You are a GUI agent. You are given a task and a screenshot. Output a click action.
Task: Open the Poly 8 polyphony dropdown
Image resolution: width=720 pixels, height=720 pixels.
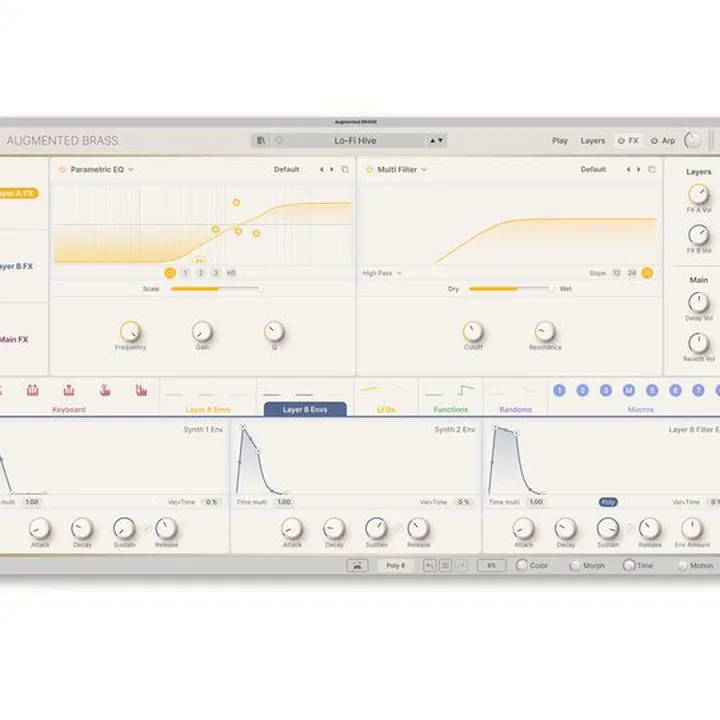(395, 566)
